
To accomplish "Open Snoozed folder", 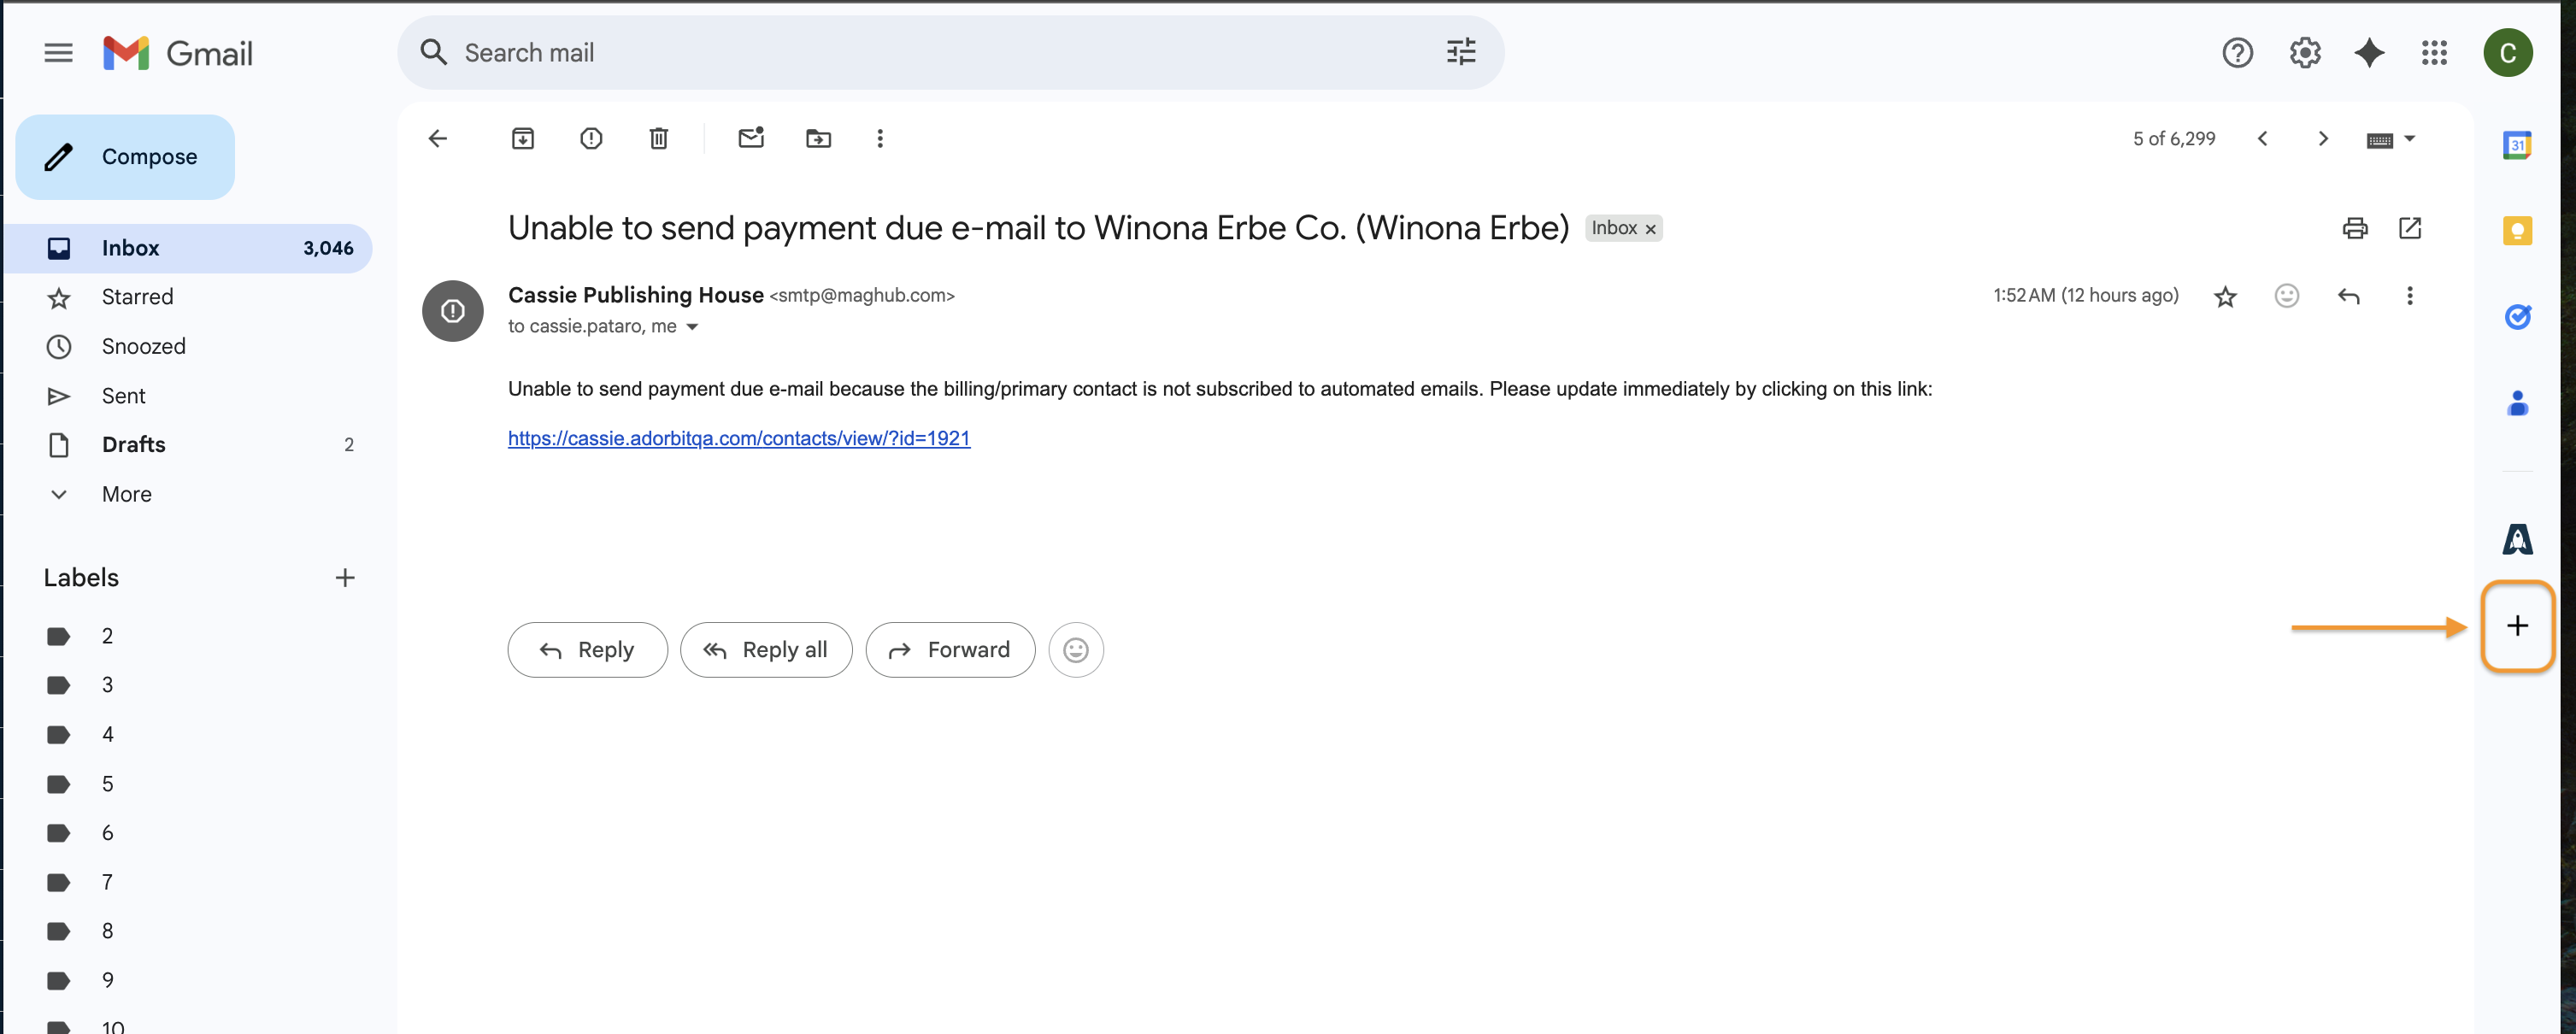I will click(188, 346).
